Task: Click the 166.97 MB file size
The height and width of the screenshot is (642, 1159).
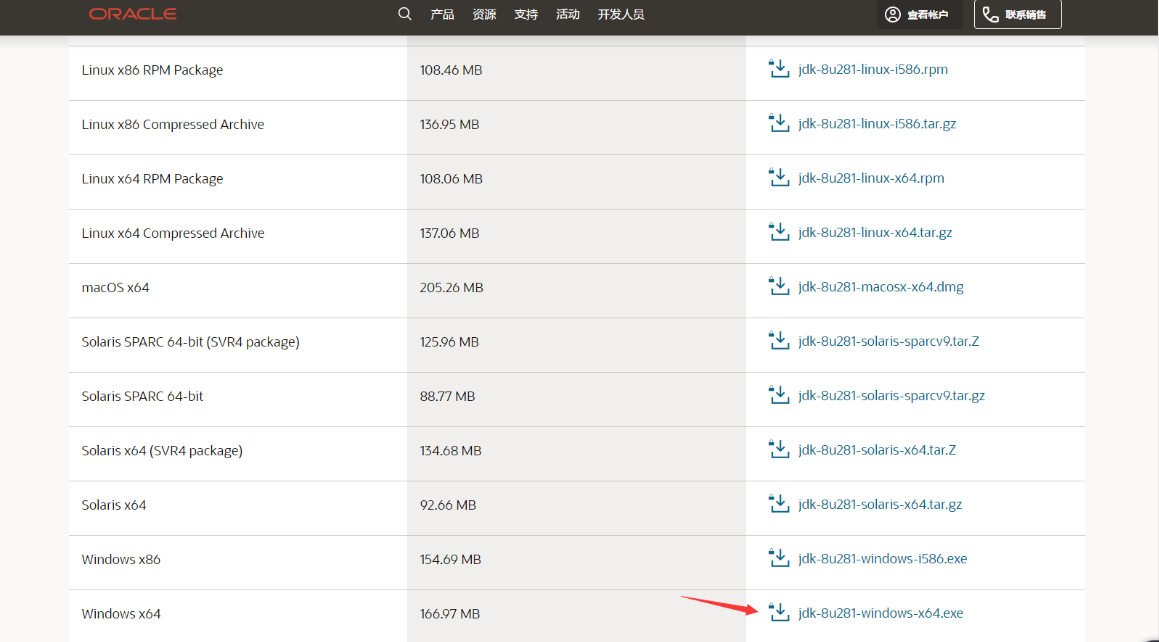Action: coord(450,614)
